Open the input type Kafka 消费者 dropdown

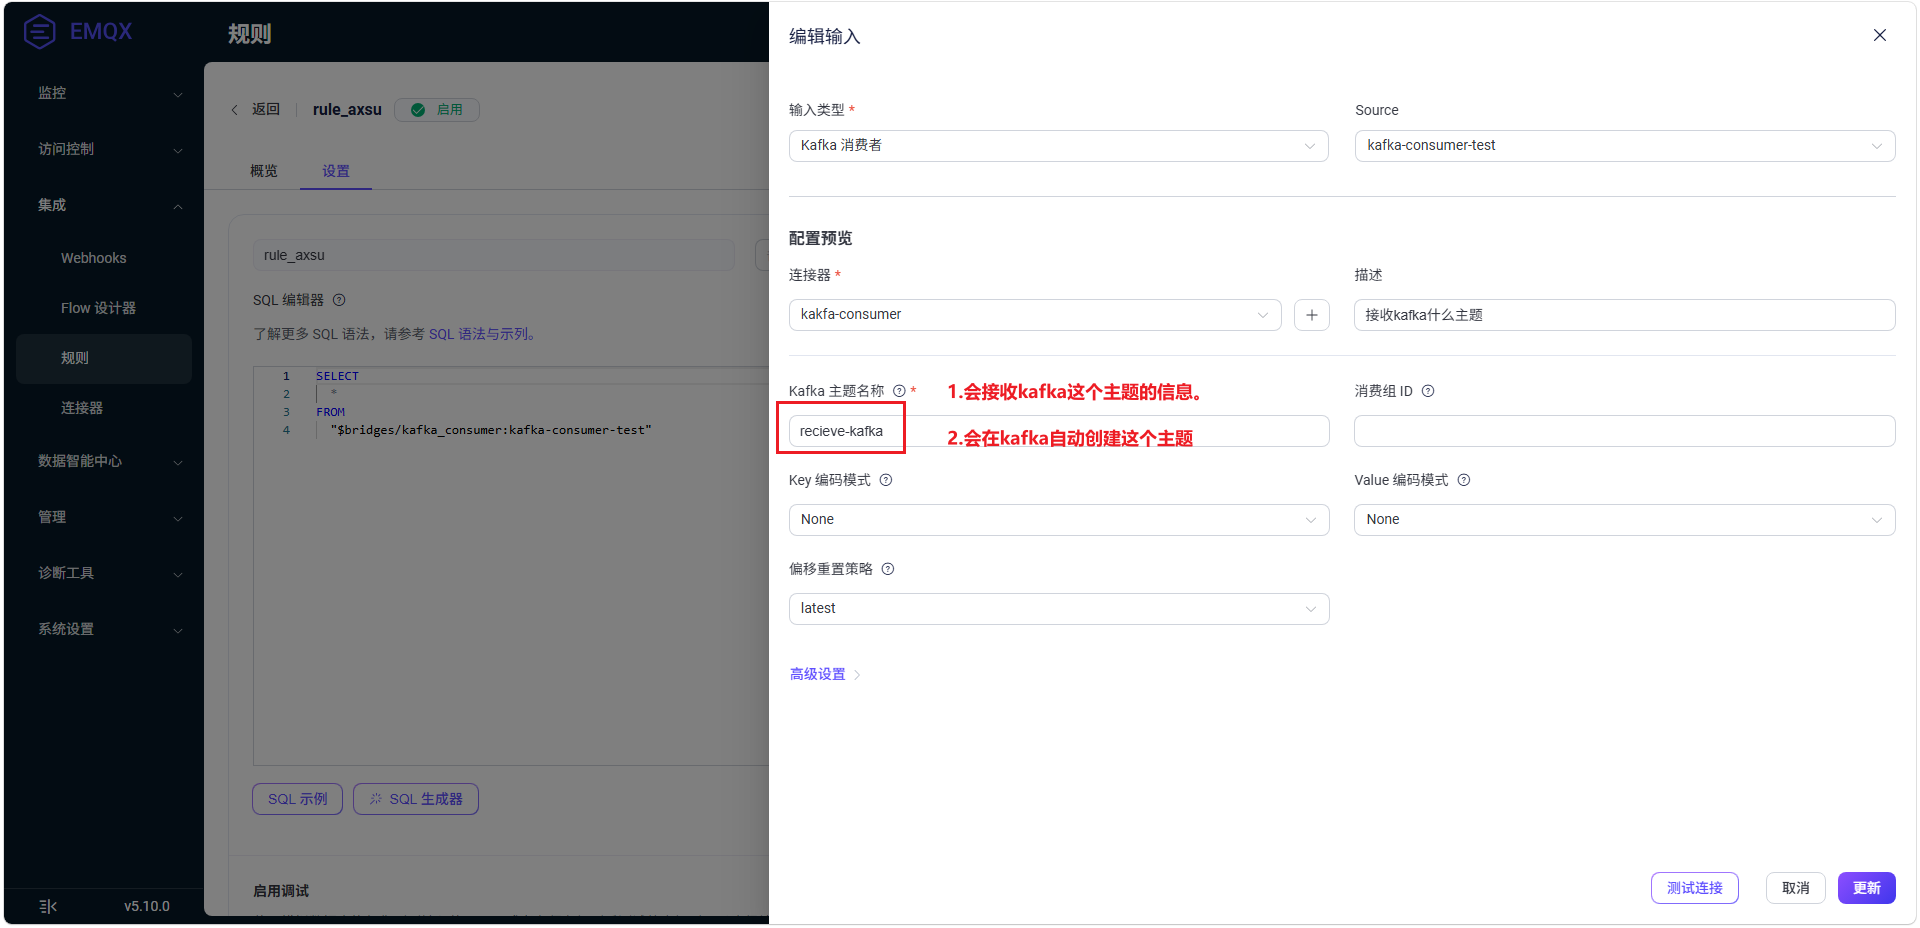pos(1059,146)
